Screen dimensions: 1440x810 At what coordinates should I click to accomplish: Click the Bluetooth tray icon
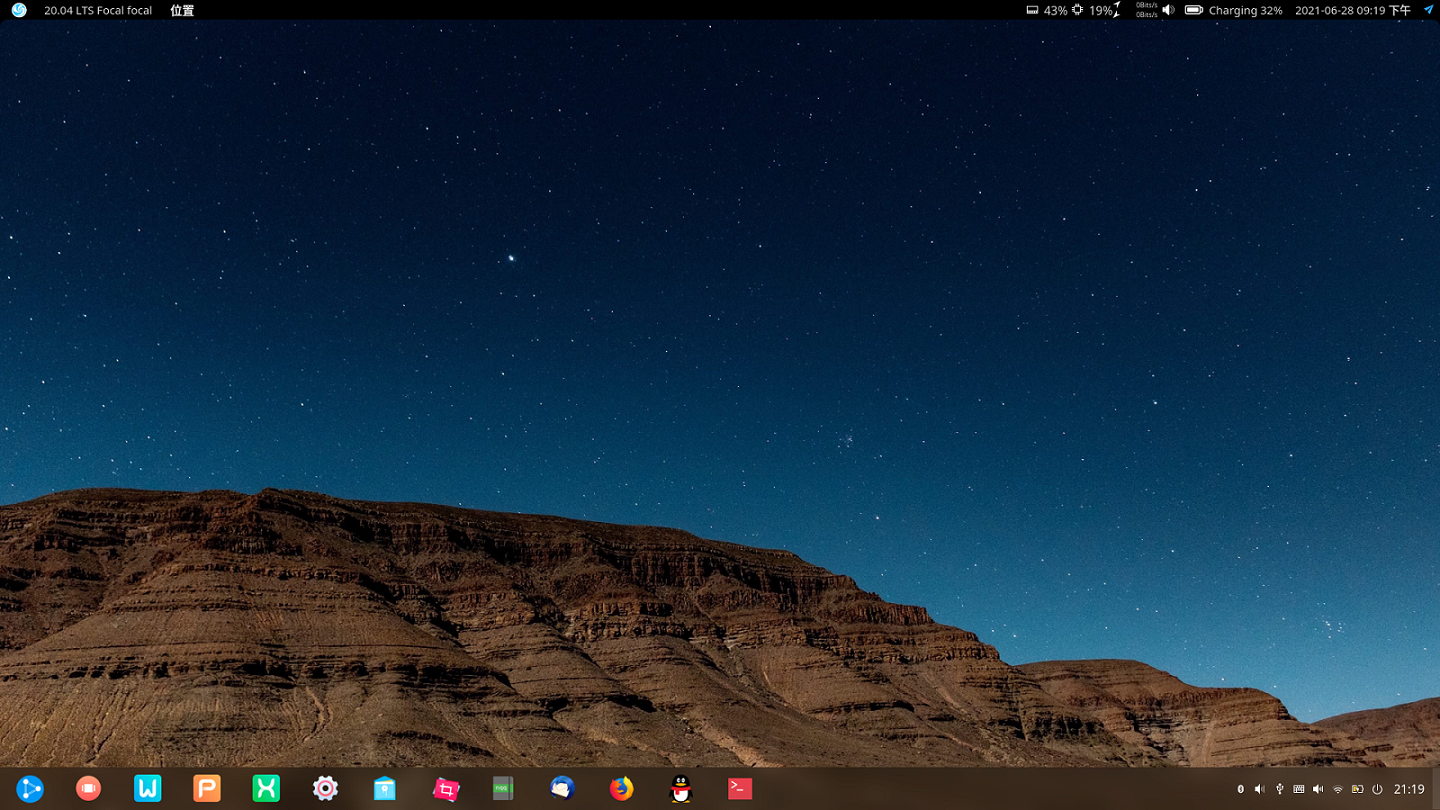coord(1241,790)
